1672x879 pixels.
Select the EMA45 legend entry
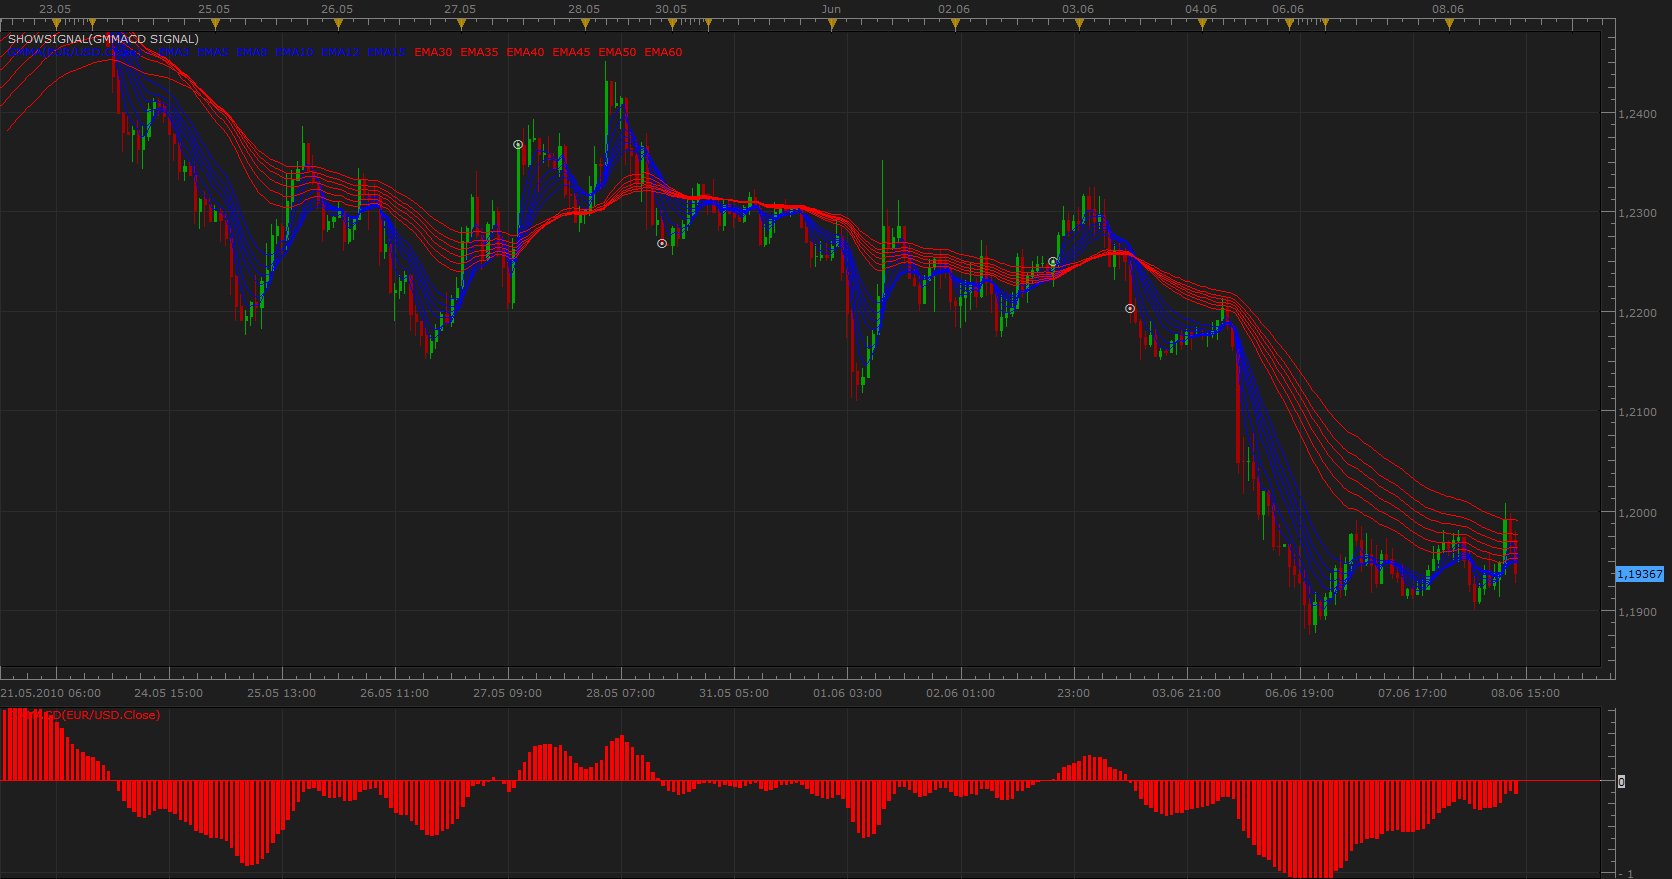tap(571, 52)
